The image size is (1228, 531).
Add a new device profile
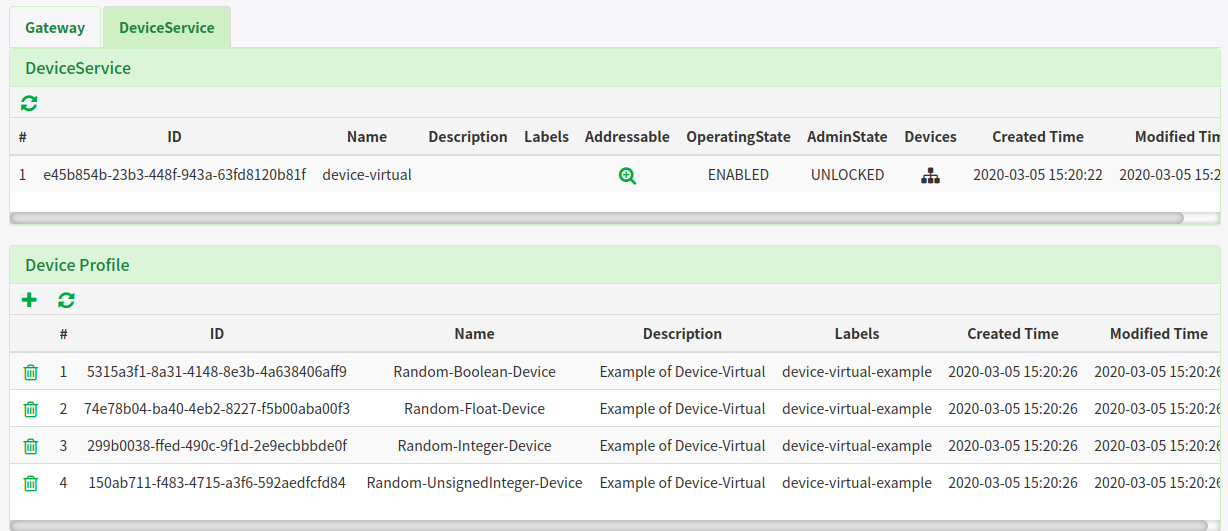29,300
